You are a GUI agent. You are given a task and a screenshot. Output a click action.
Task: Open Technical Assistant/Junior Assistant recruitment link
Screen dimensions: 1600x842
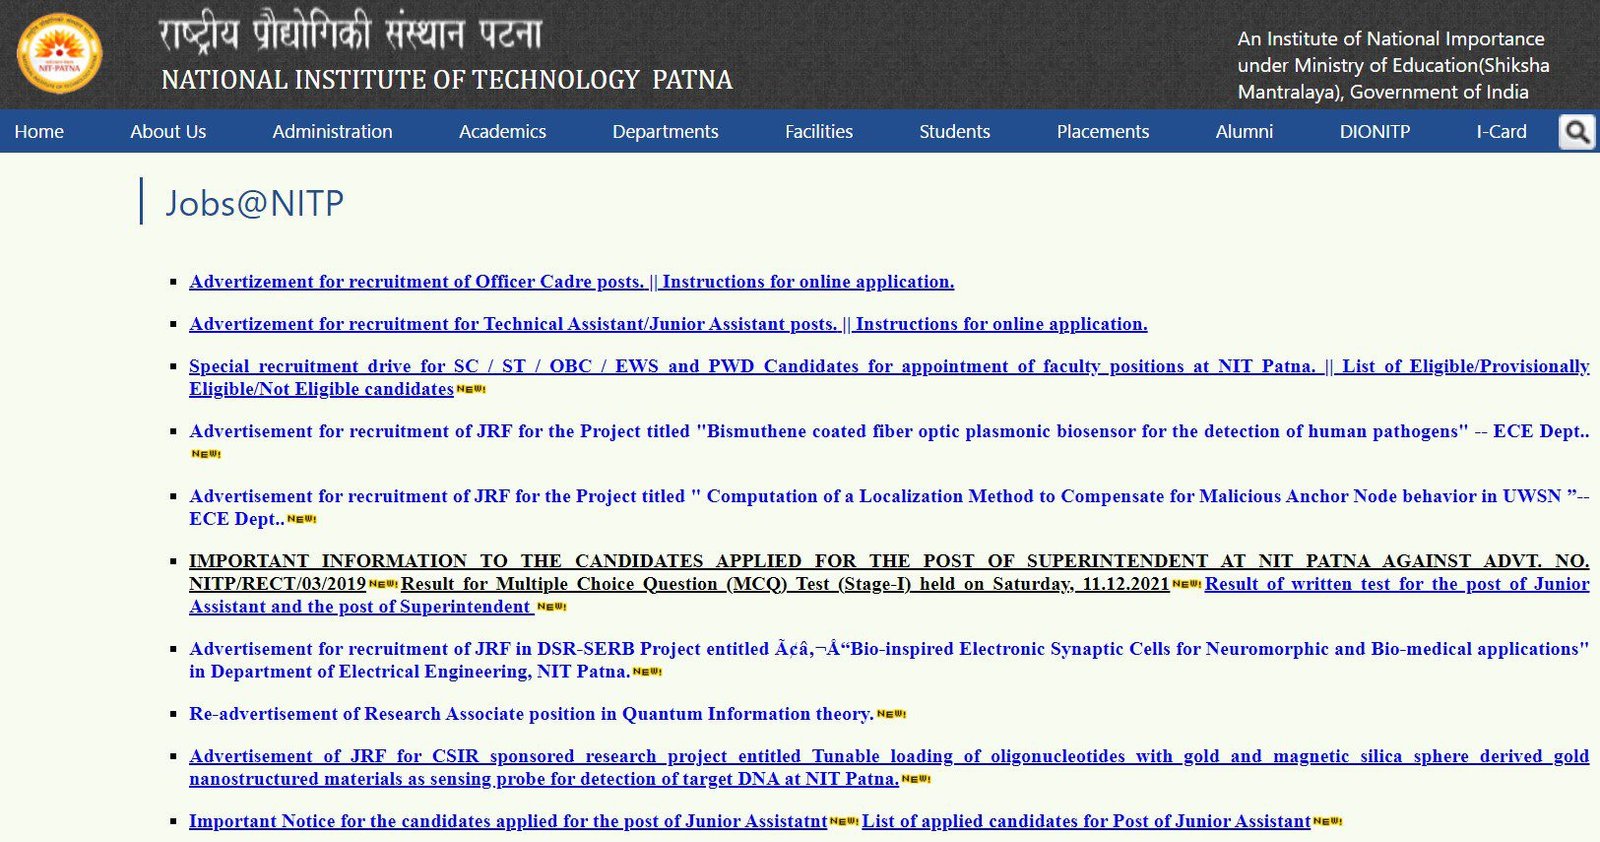513,324
